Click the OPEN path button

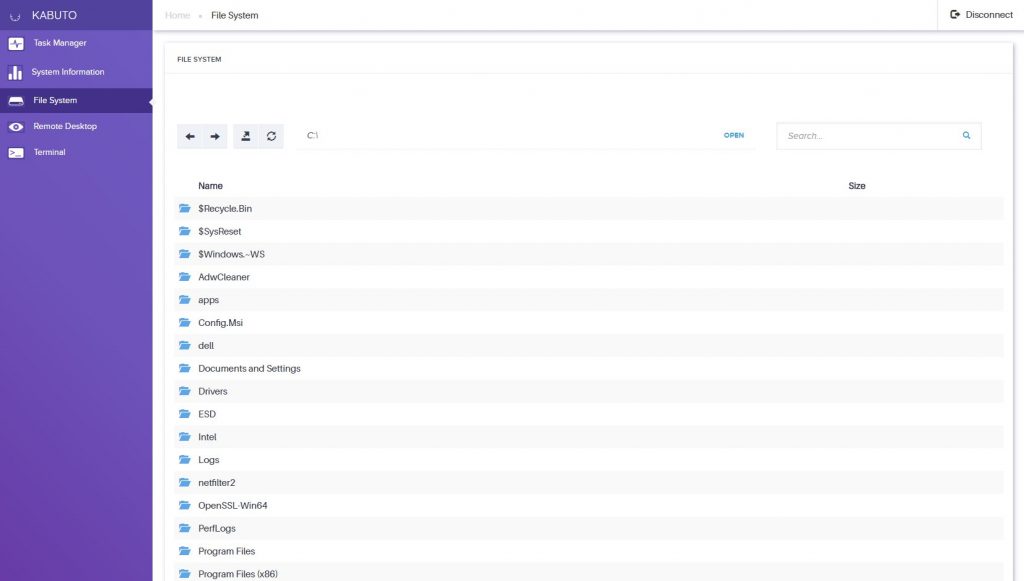click(733, 135)
